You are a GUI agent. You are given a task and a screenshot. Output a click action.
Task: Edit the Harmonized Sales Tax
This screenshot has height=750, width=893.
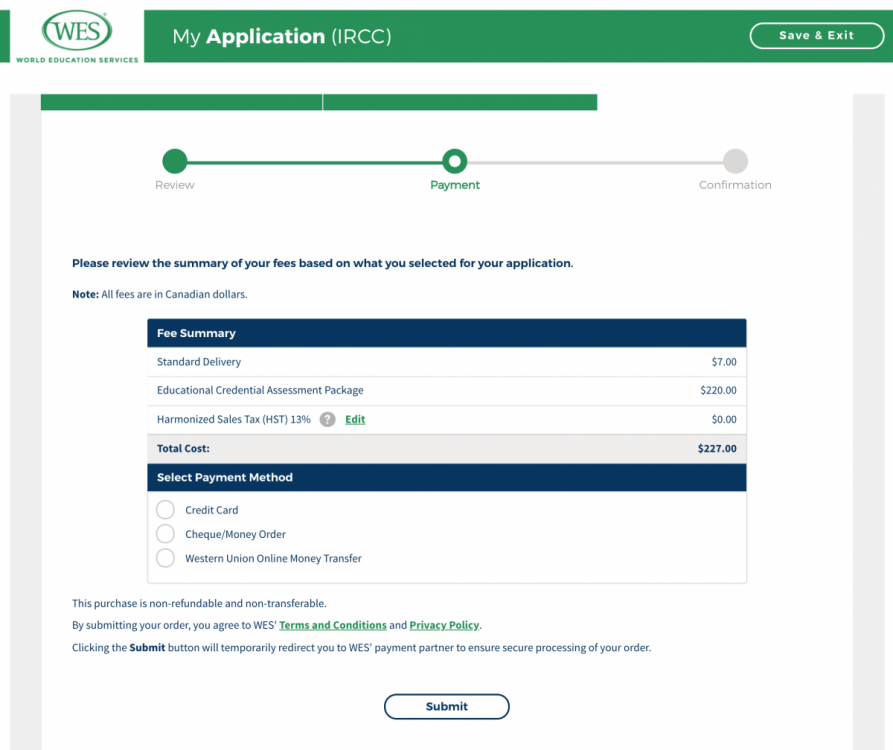pyautogui.click(x=355, y=420)
